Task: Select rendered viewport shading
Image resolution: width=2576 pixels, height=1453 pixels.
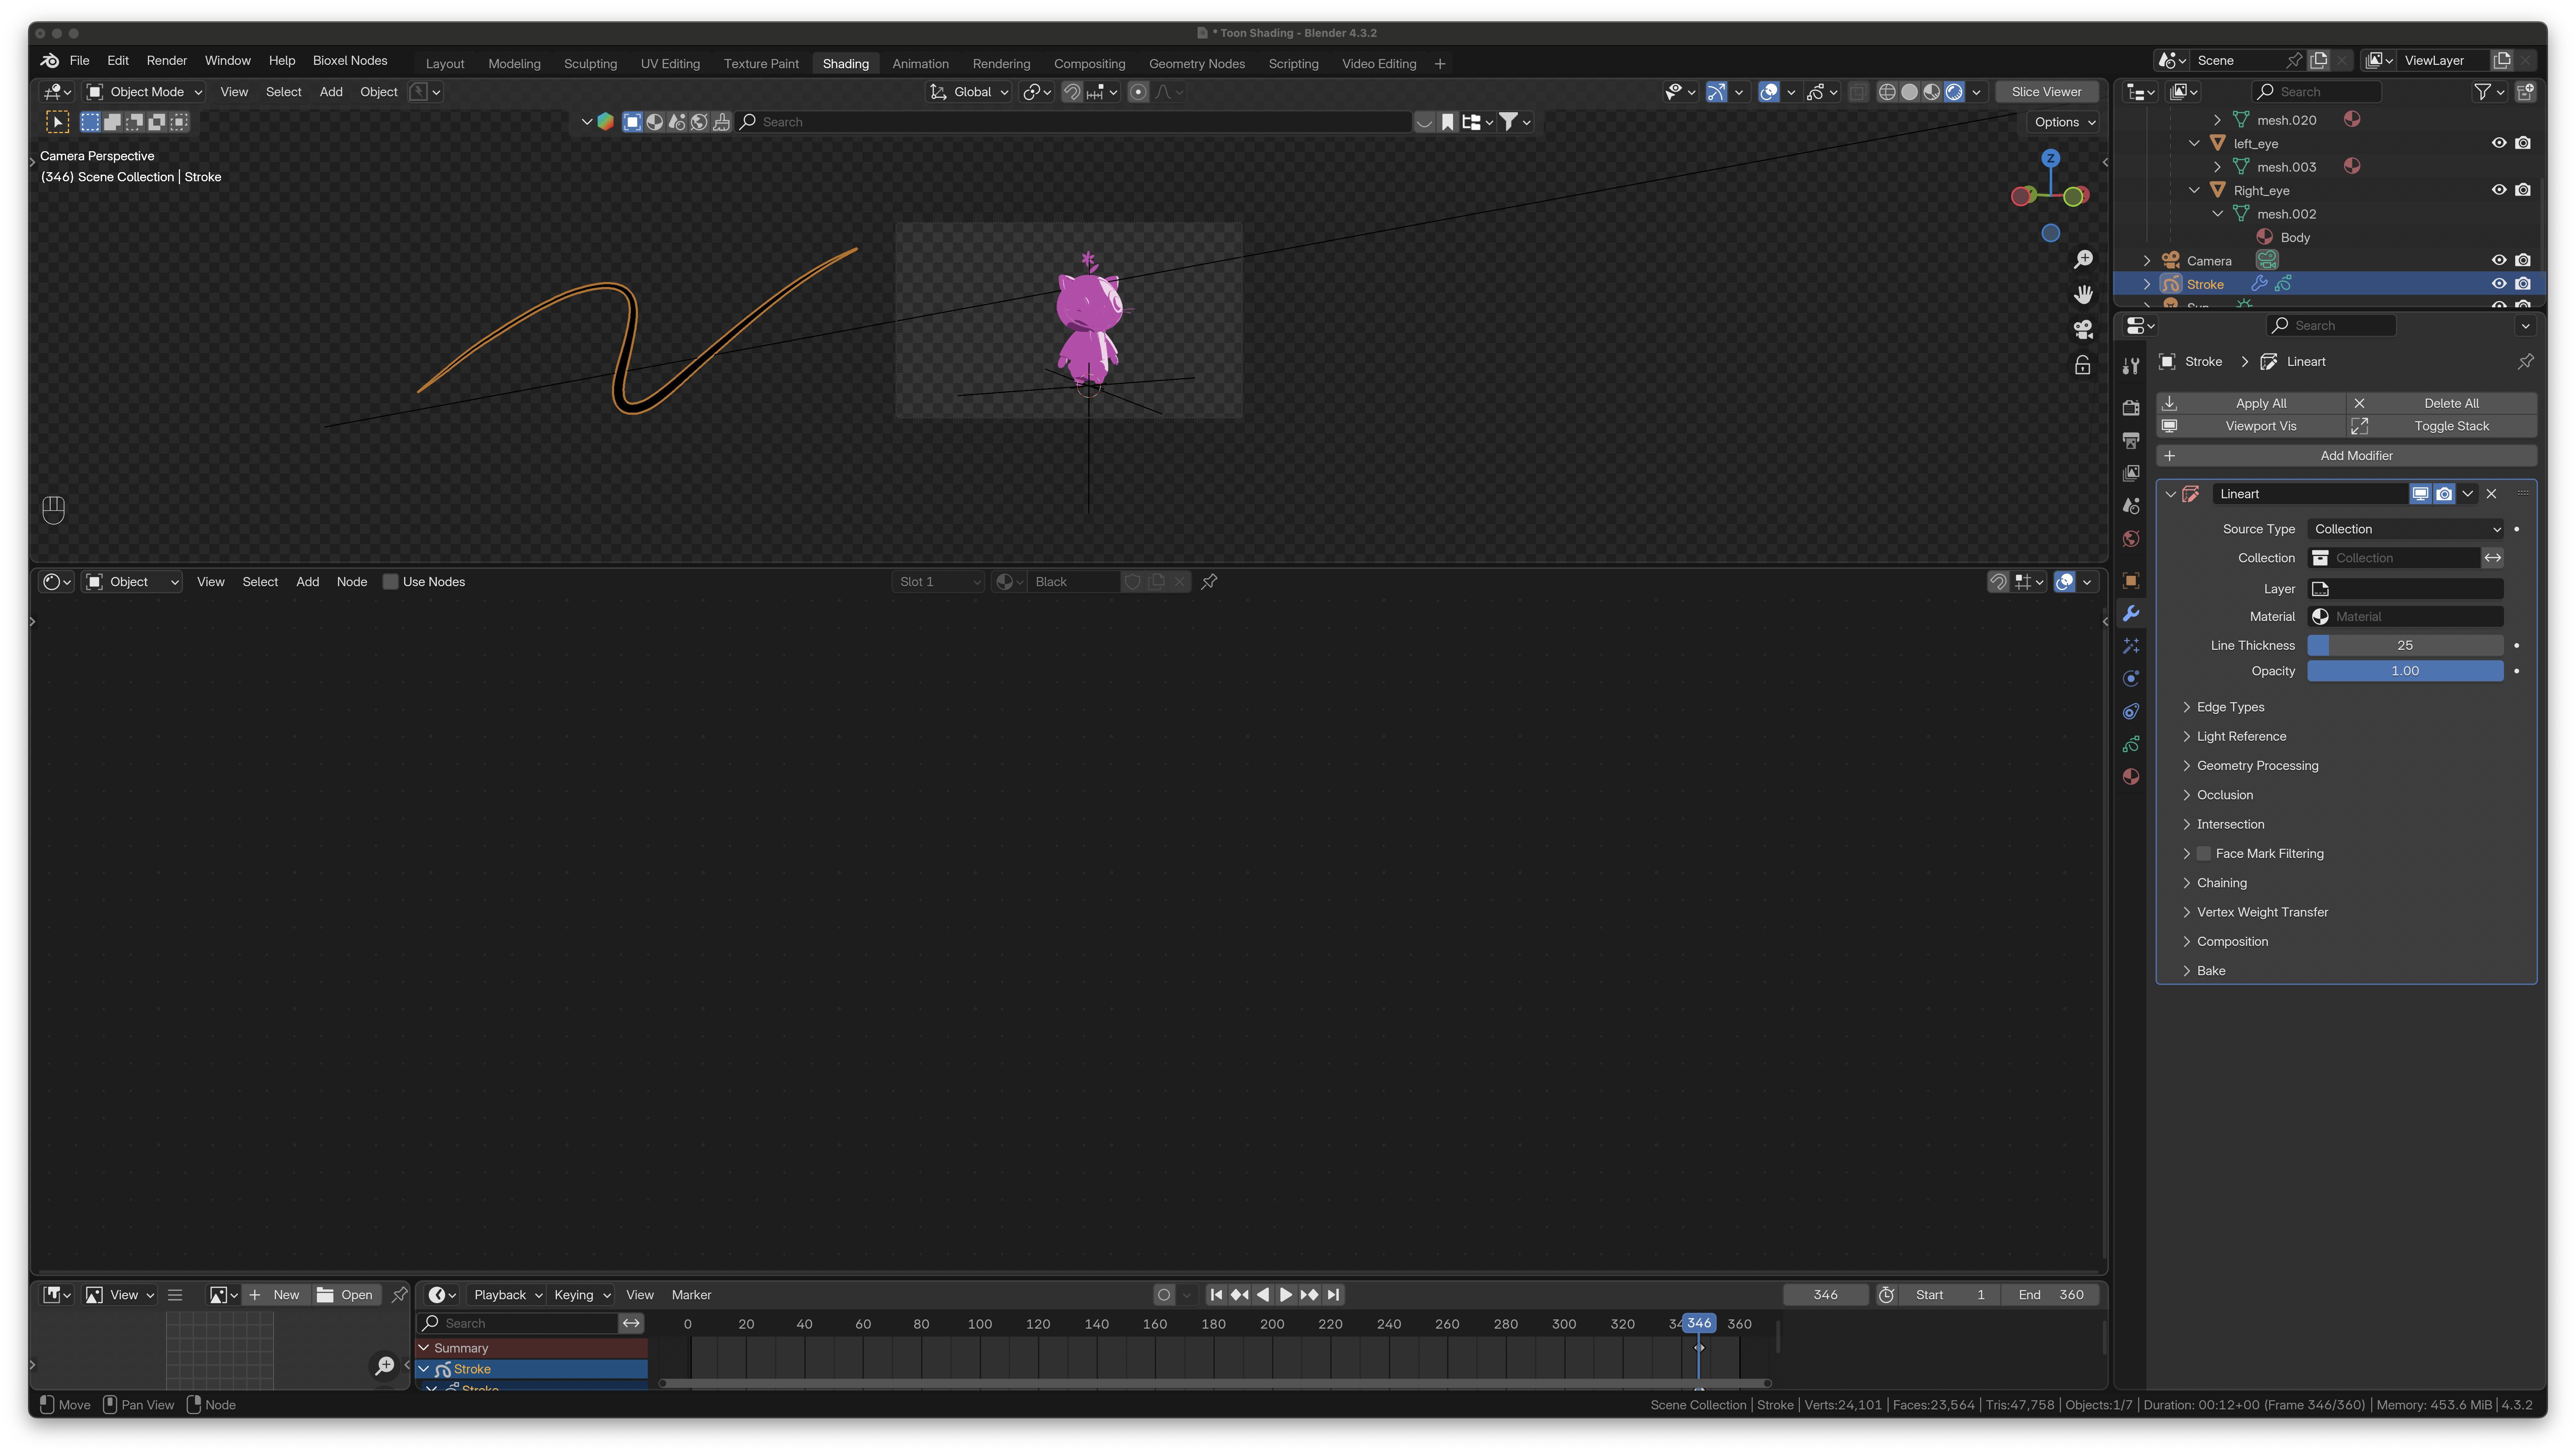Action: coord(1954,92)
